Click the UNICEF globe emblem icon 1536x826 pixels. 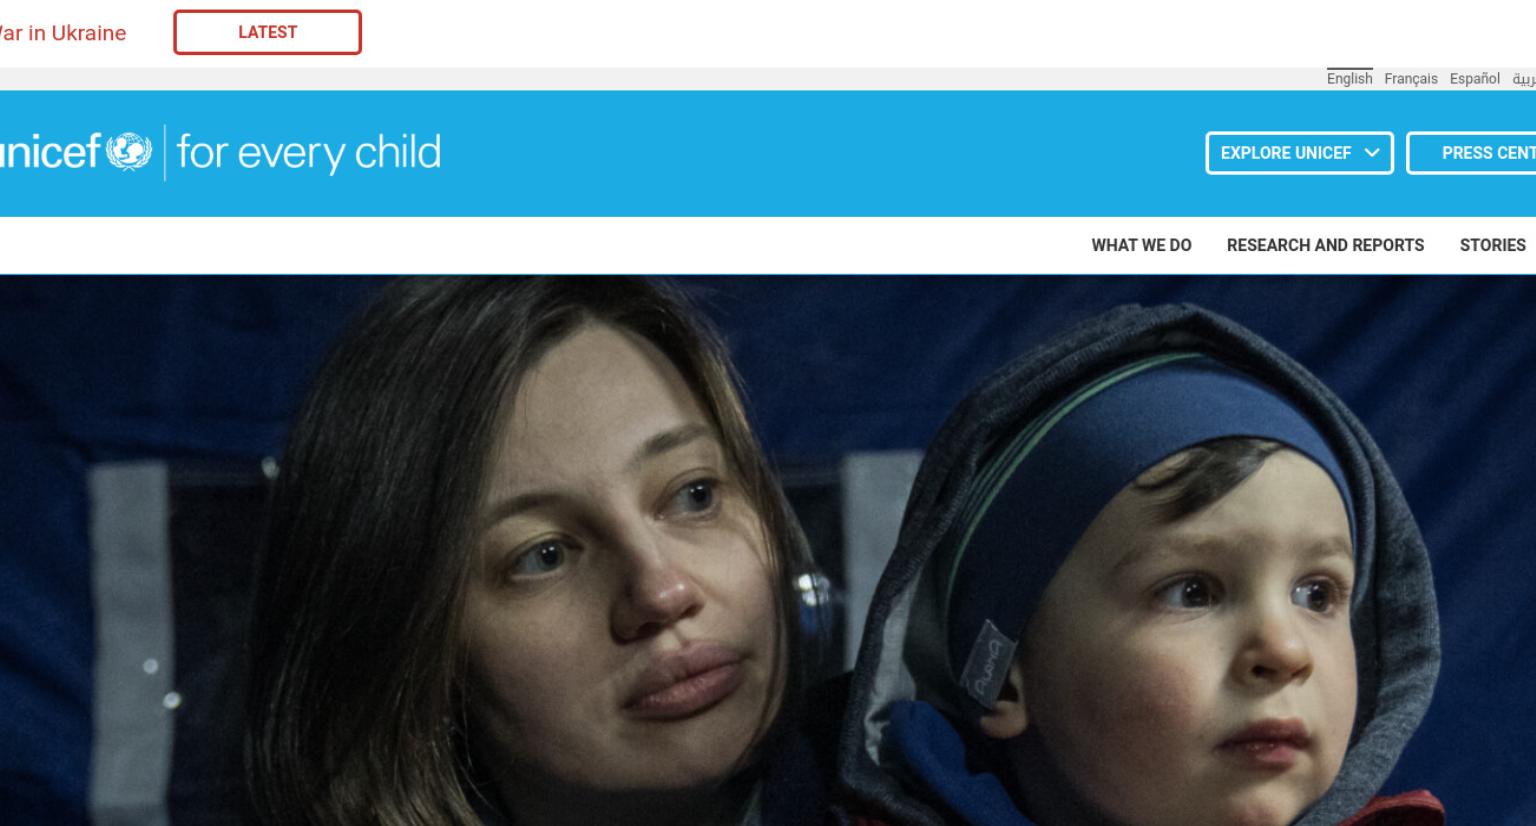[x=128, y=153]
